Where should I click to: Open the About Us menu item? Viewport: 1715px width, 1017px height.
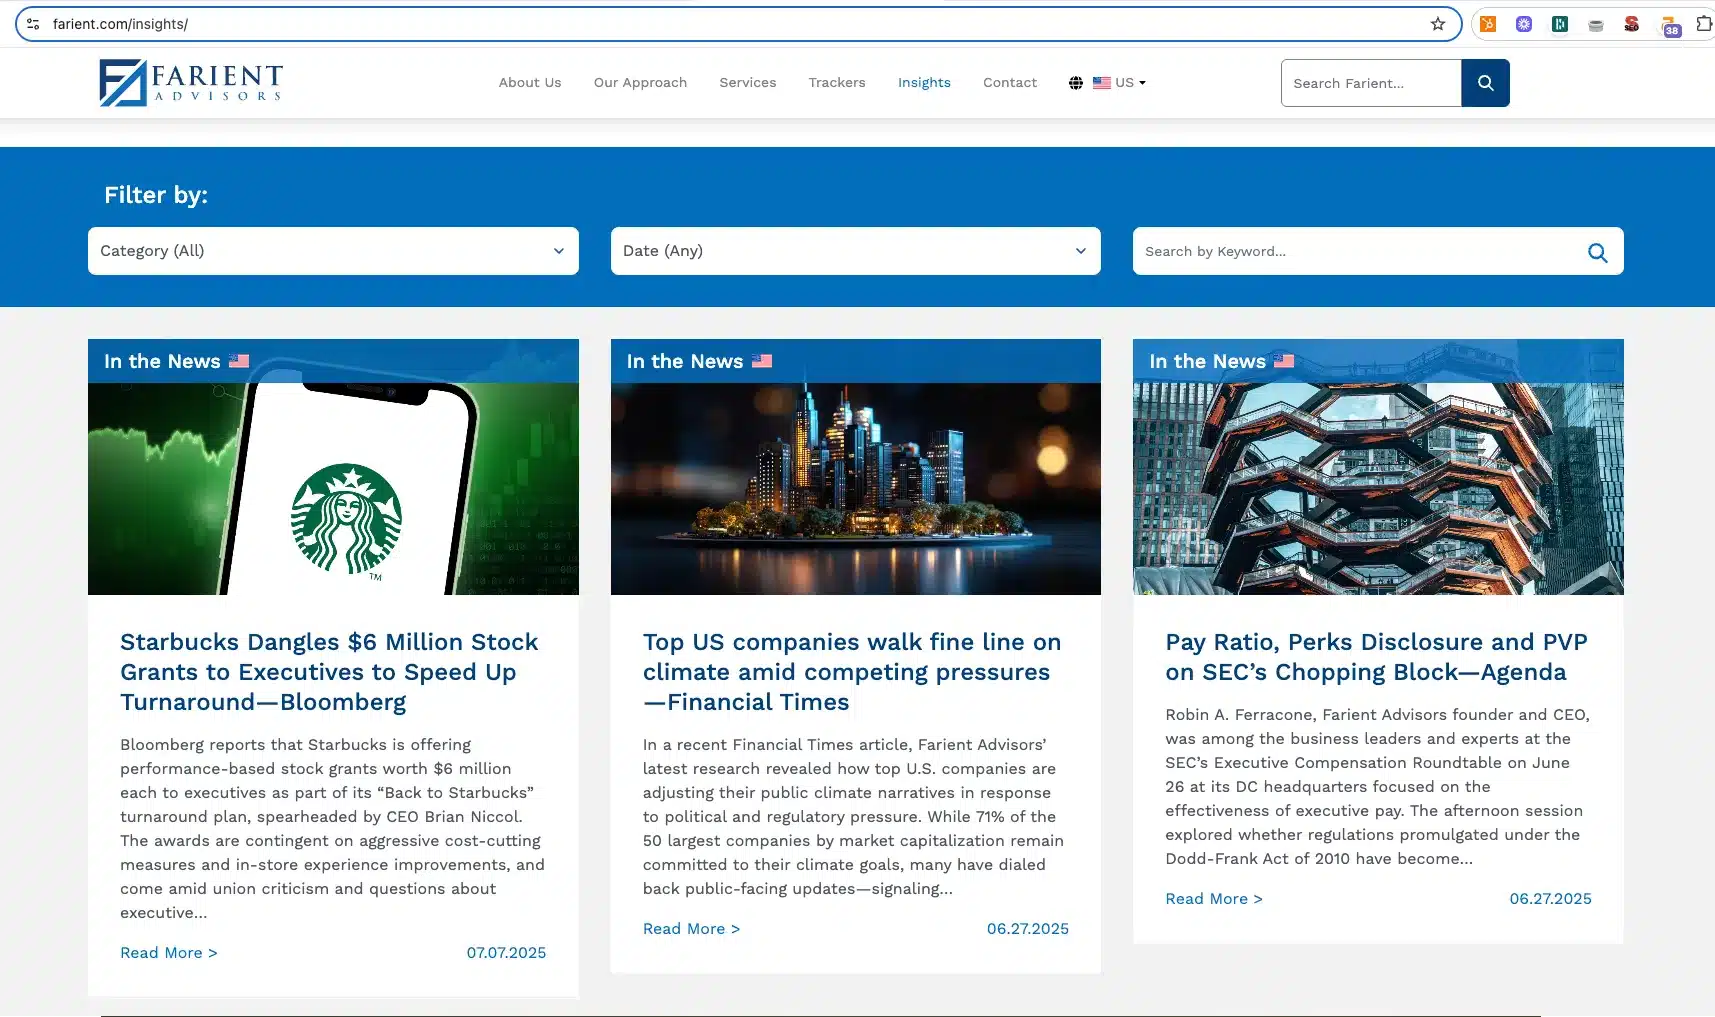click(x=530, y=83)
